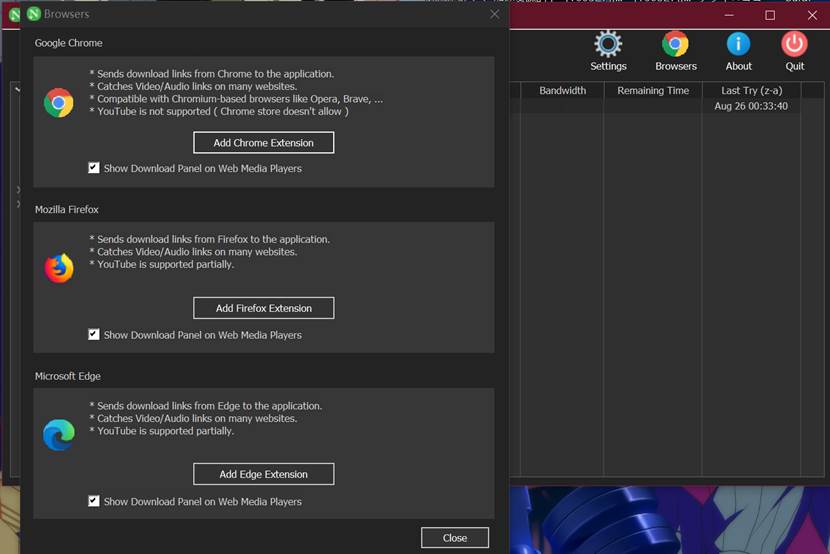Toggle Edge Show Download Panel checkbox

pyautogui.click(x=94, y=501)
